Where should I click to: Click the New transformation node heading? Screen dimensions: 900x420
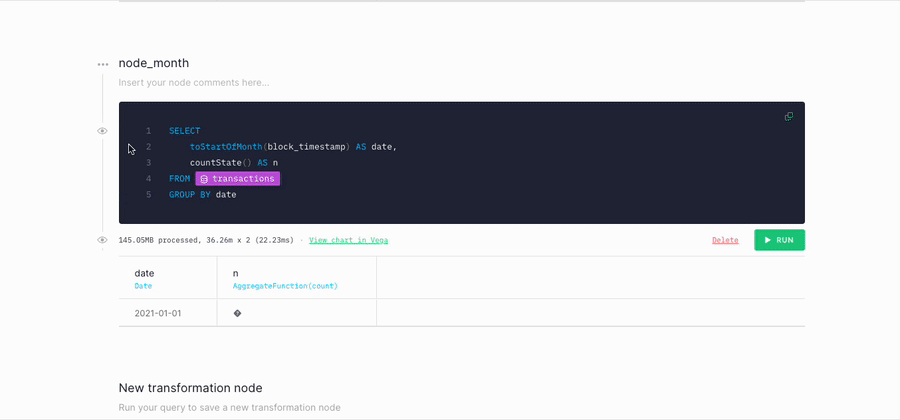190,388
